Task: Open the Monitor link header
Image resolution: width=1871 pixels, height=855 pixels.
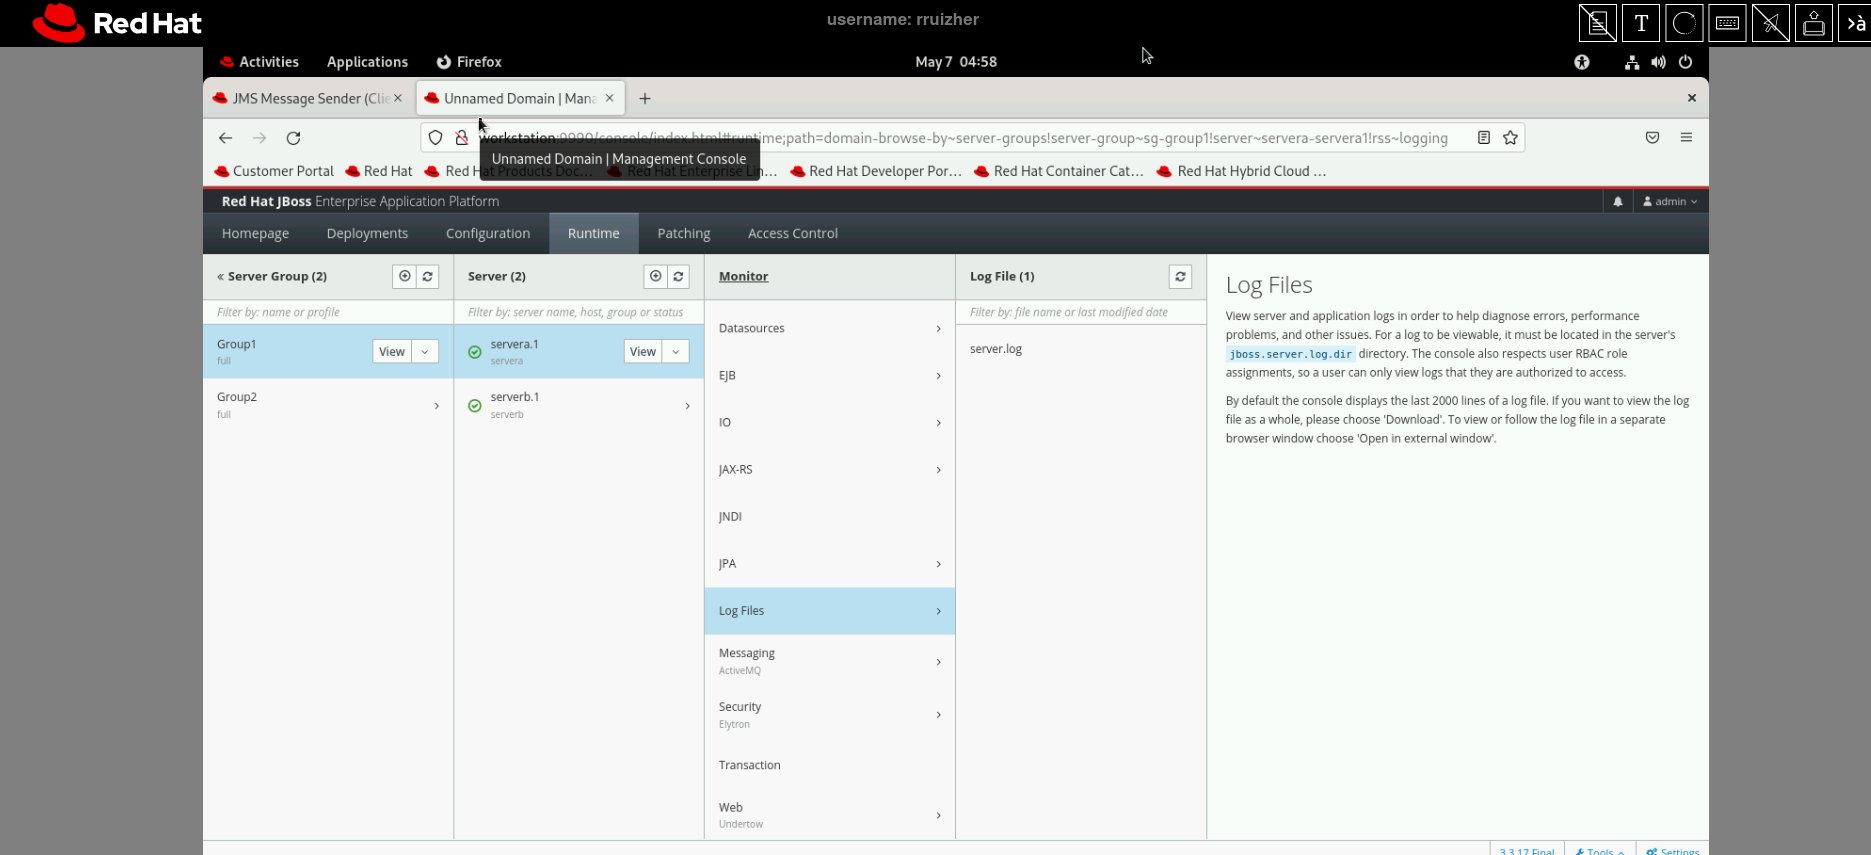Action: (x=743, y=276)
